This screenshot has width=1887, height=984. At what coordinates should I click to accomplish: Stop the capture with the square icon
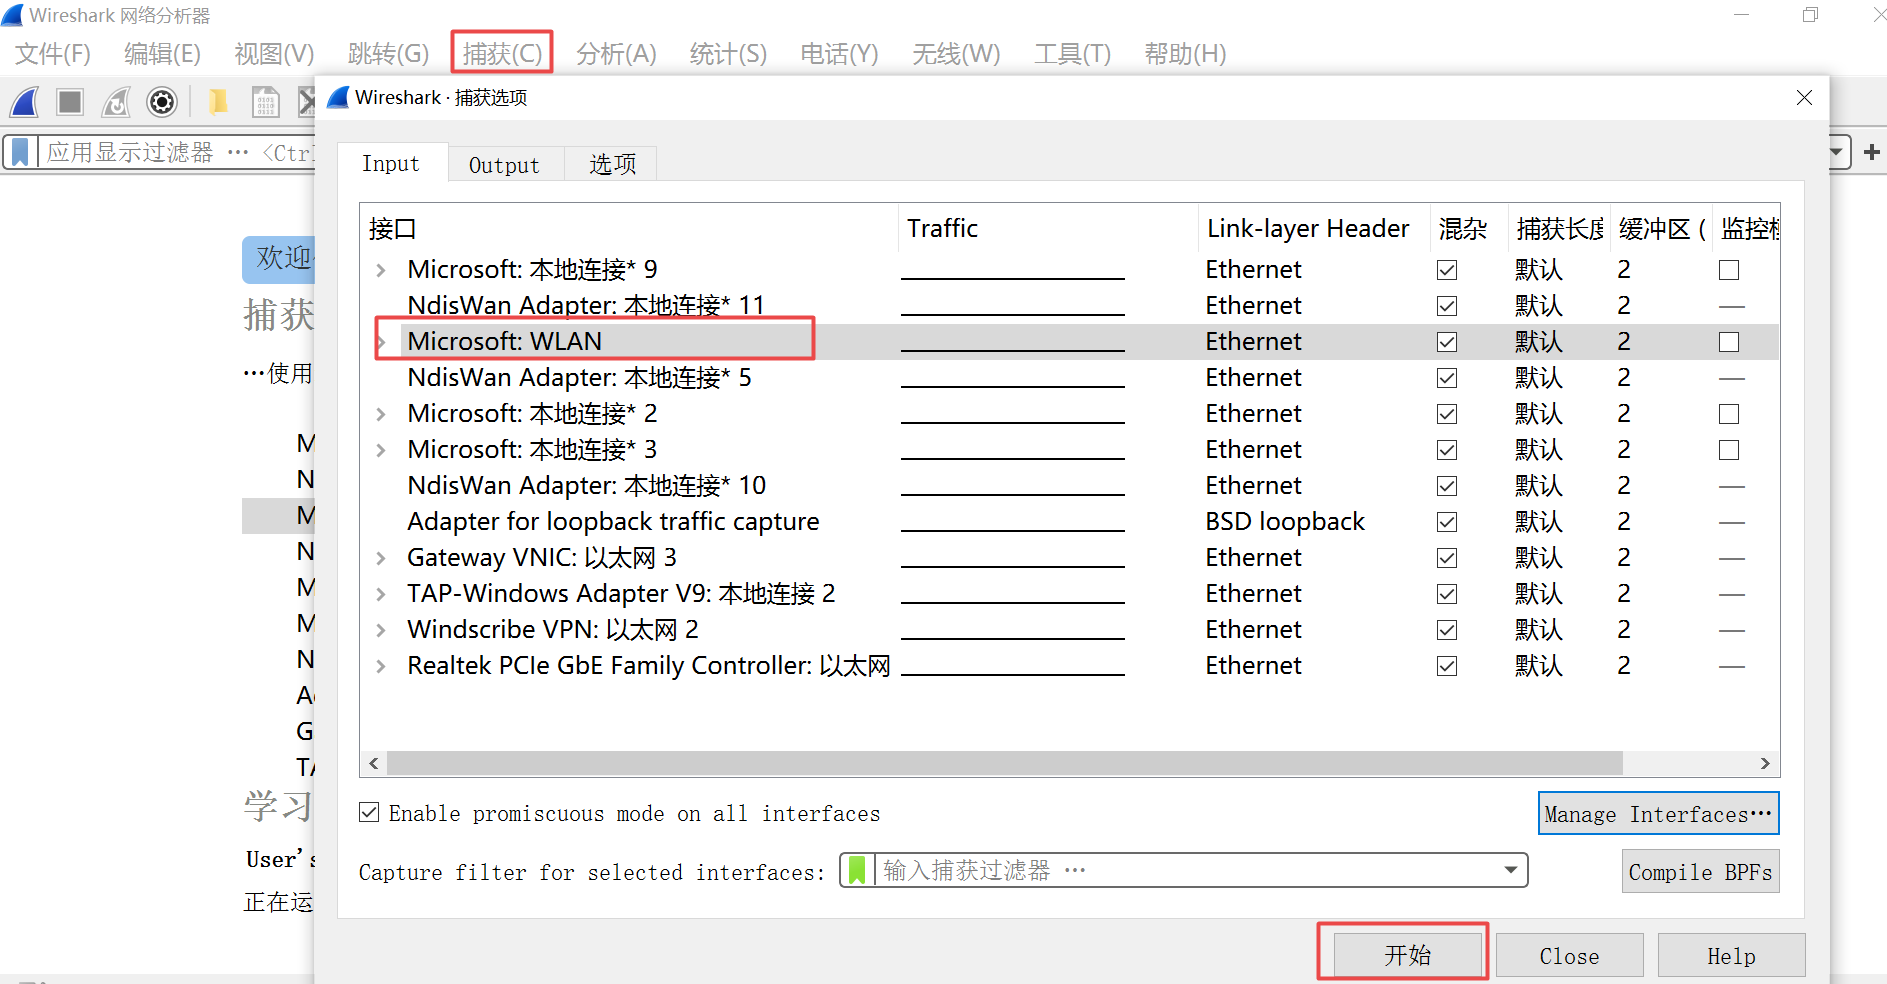pos(70,102)
